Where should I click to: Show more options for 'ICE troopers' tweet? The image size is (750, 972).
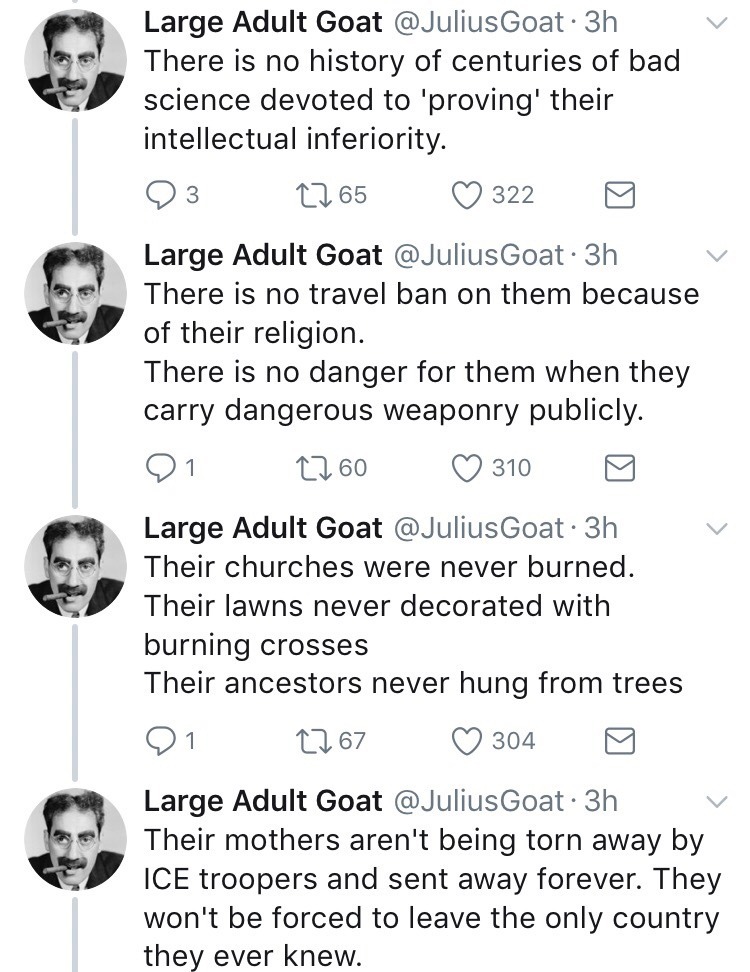tap(717, 801)
